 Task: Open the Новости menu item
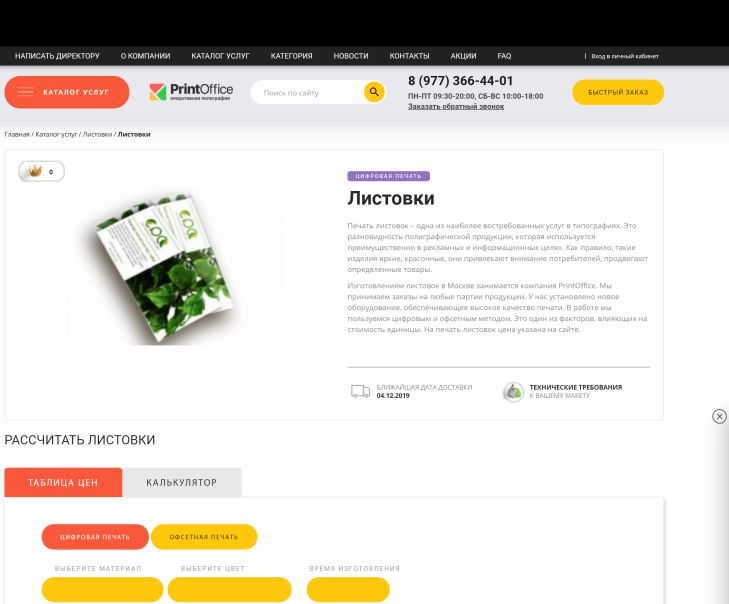click(351, 56)
